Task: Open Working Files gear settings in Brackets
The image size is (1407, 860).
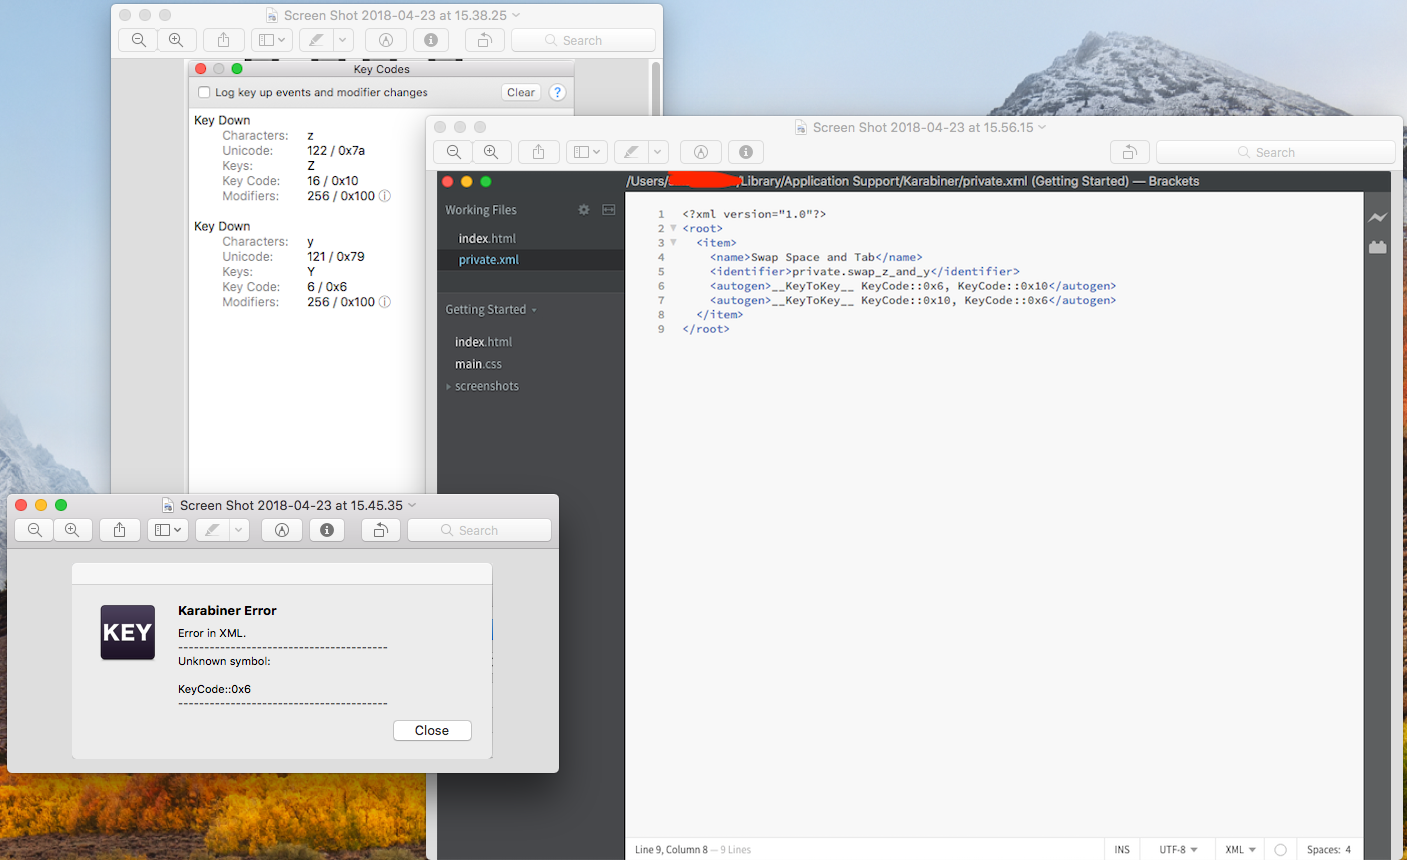Action: [584, 210]
